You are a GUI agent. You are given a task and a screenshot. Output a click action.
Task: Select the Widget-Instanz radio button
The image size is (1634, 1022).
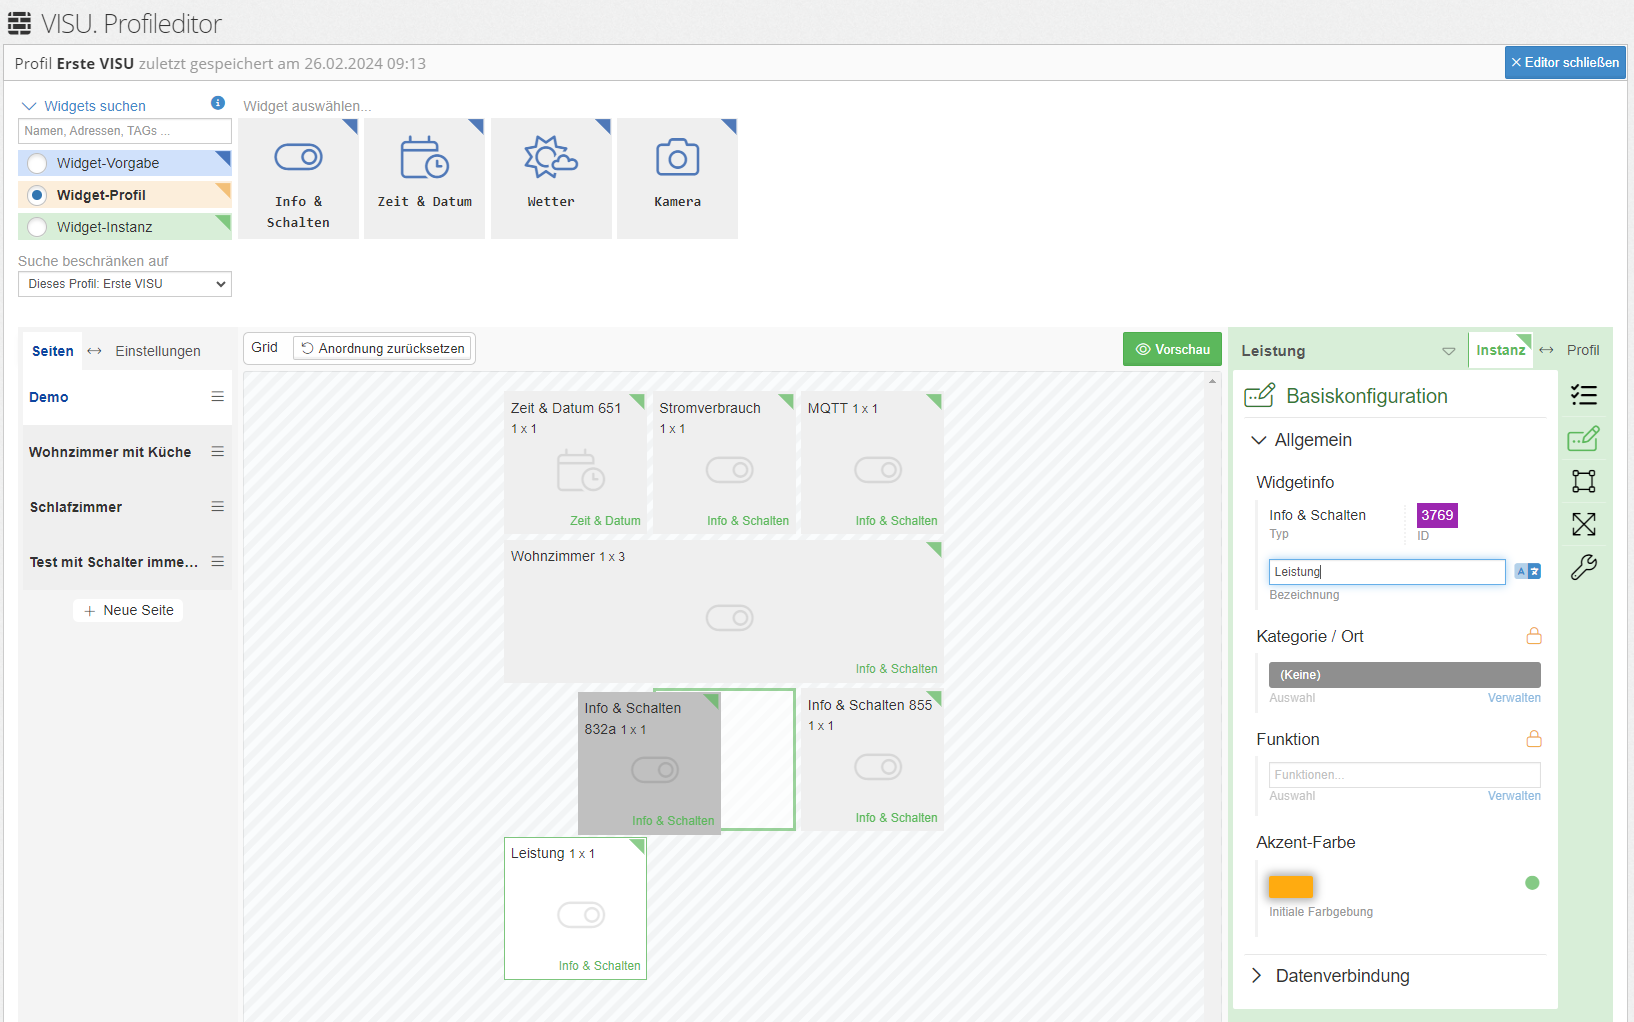[x=37, y=227]
